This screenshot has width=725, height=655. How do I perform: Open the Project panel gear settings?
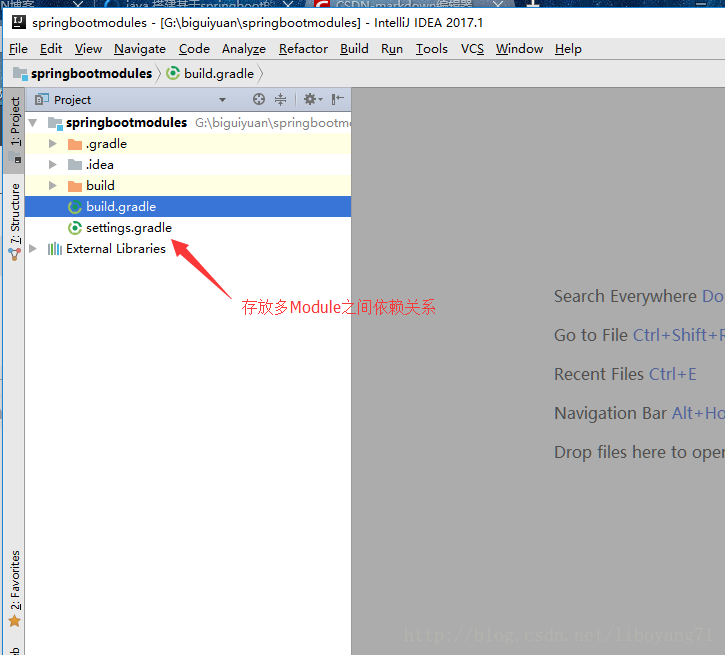pyautogui.click(x=313, y=99)
